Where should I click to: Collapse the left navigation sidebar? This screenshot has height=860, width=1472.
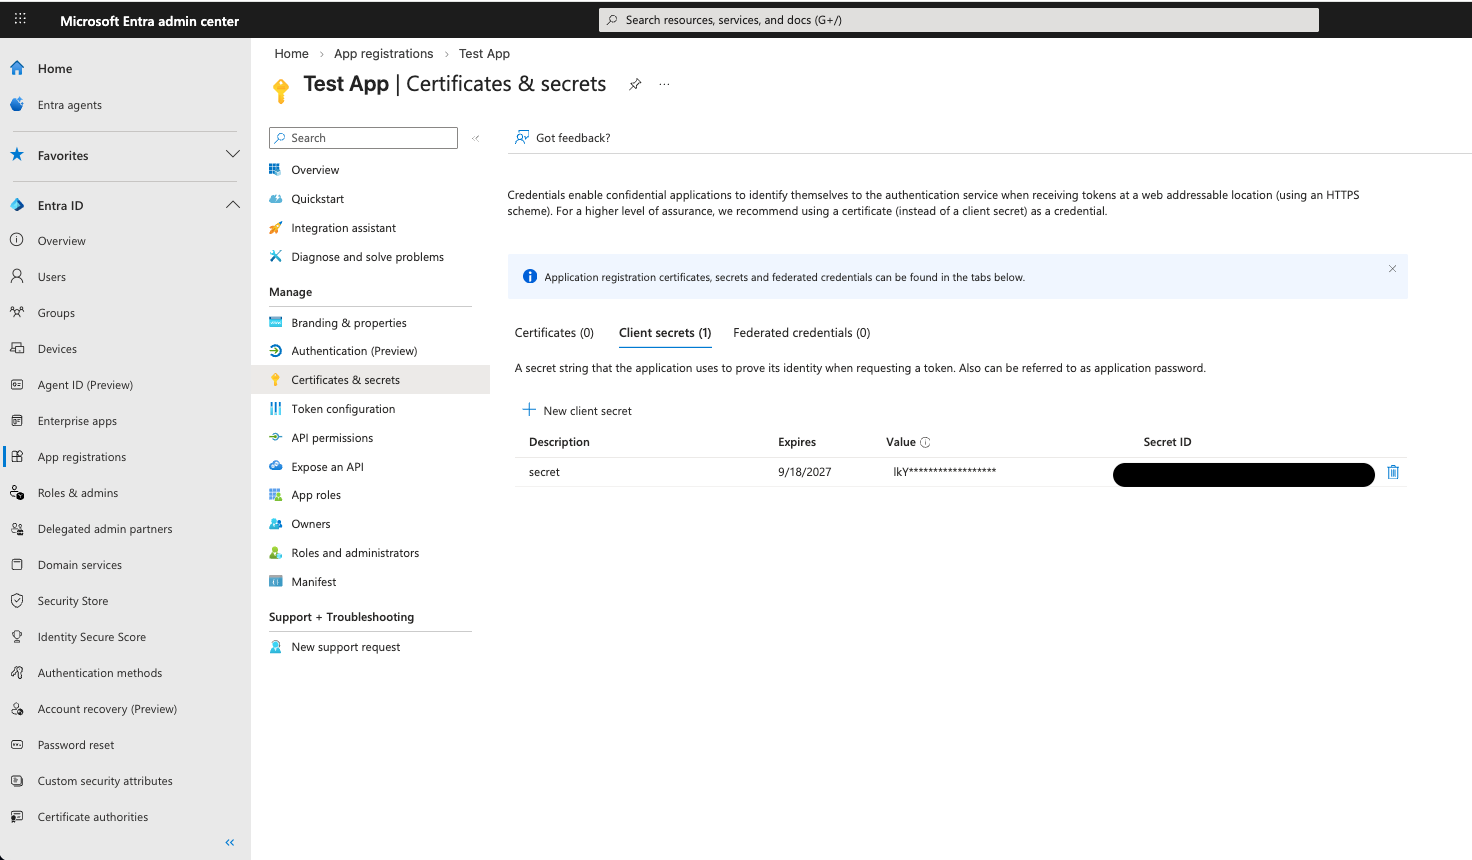pyautogui.click(x=230, y=842)
